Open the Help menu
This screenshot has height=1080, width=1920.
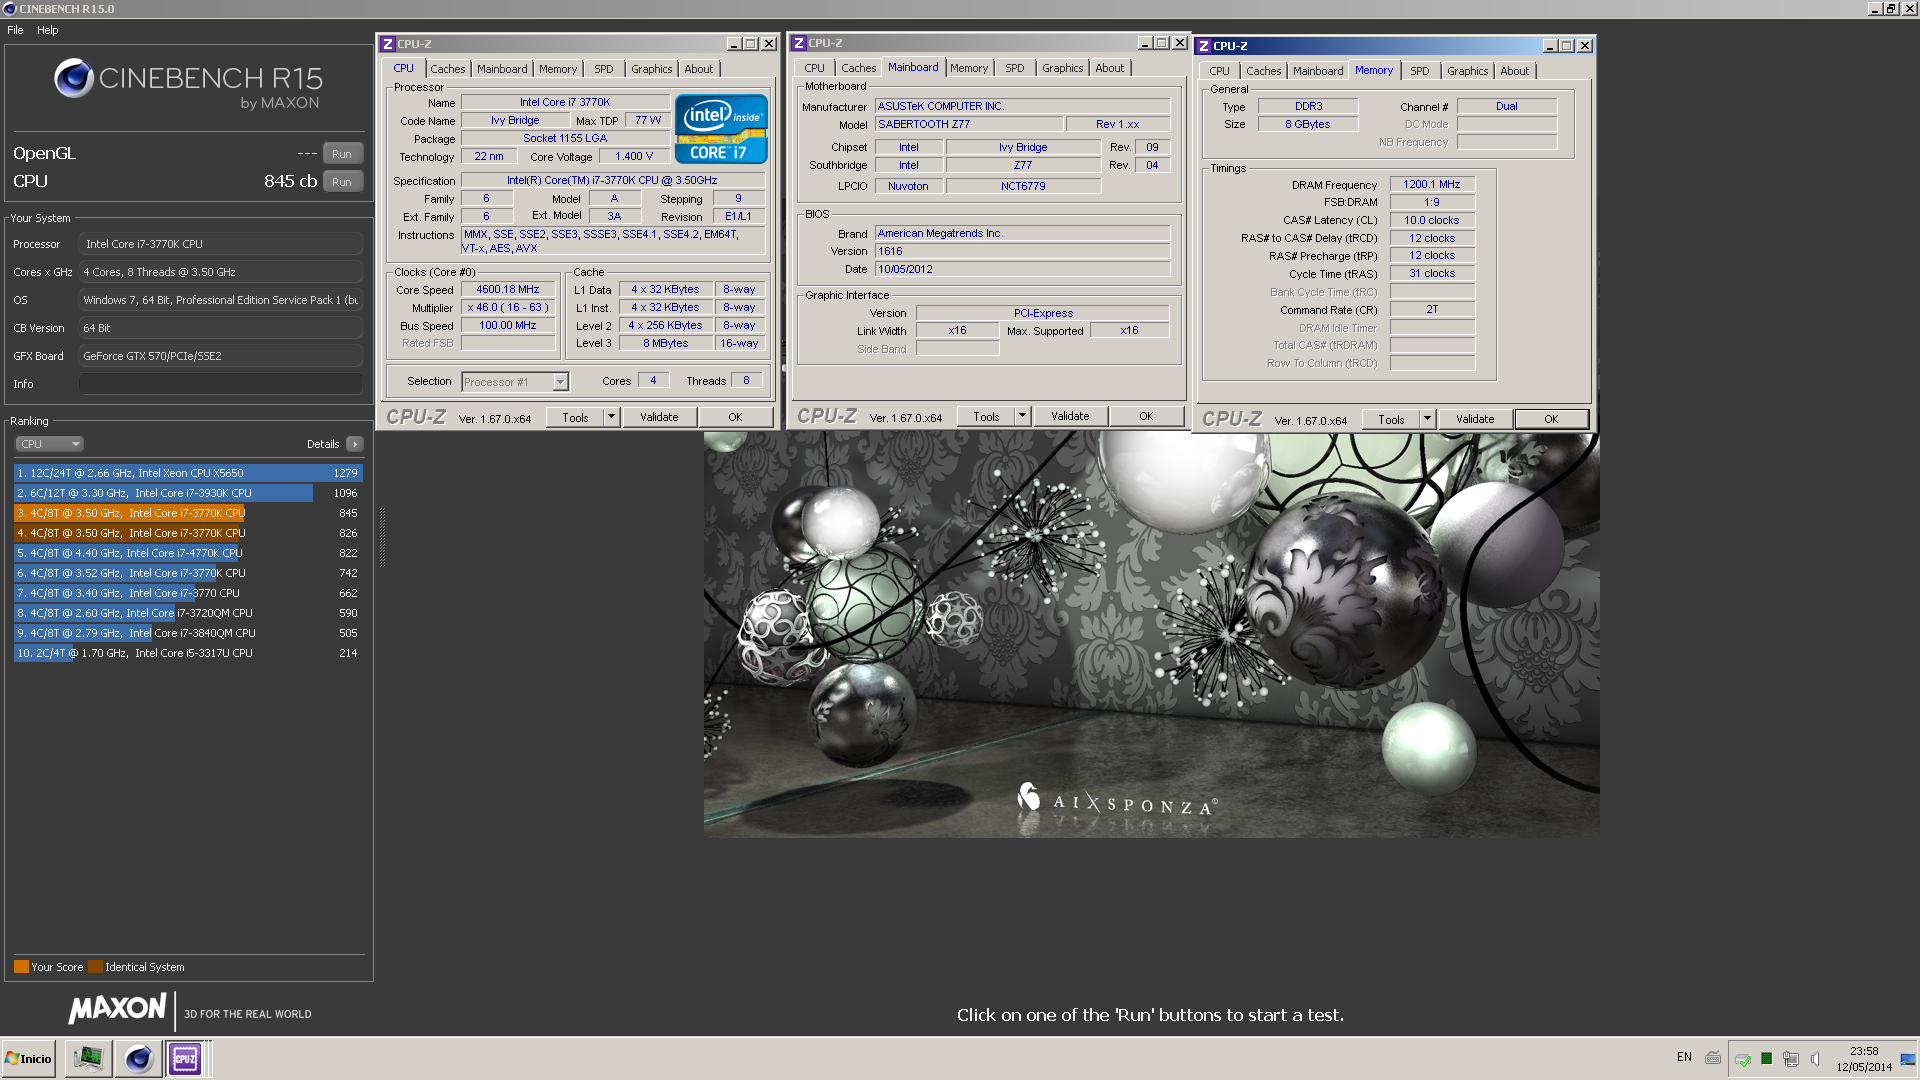tap(48, 30)
